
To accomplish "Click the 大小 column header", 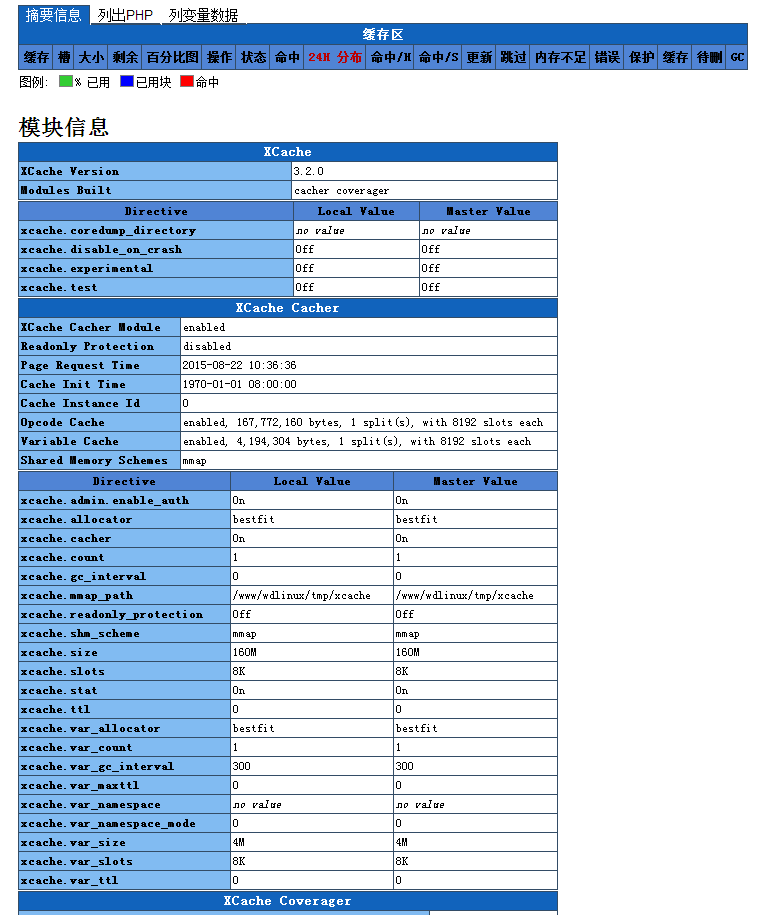I will [91, 57].
